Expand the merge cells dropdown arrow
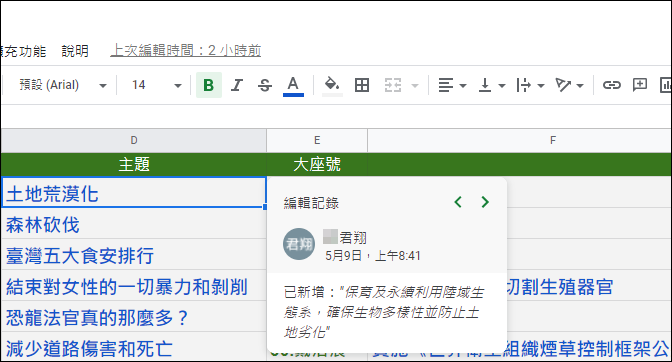 414,86
